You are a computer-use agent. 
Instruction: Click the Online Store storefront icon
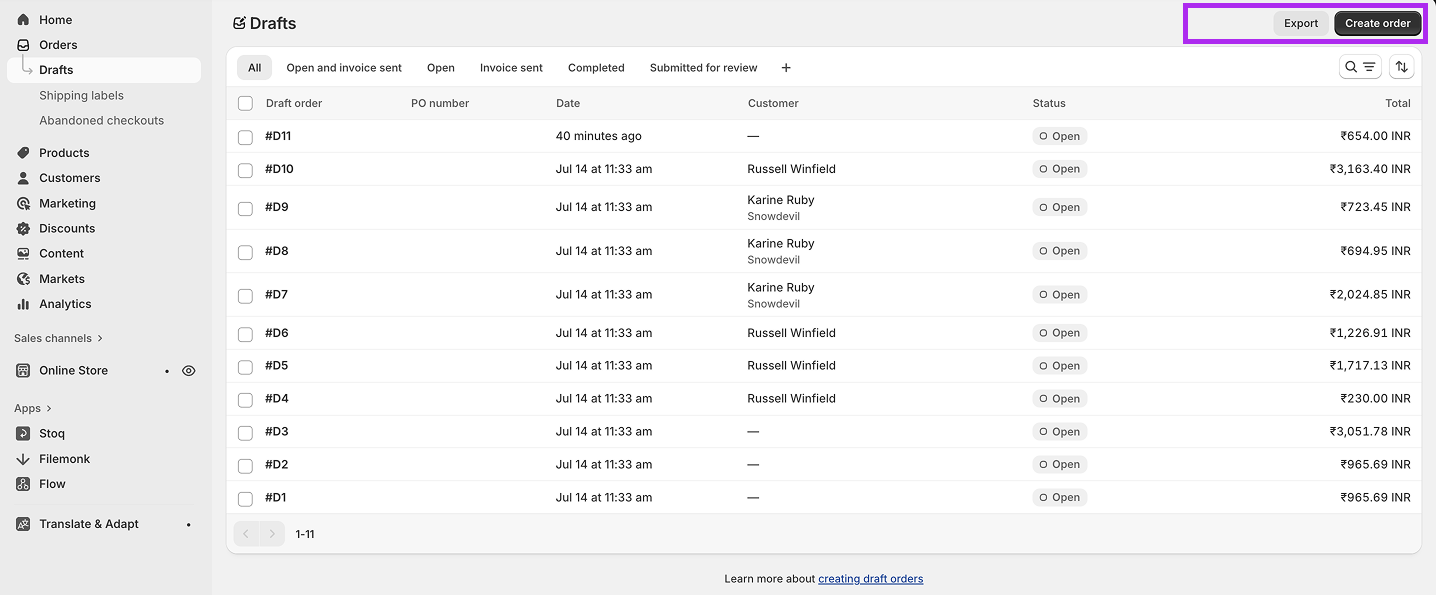point(23,370)
